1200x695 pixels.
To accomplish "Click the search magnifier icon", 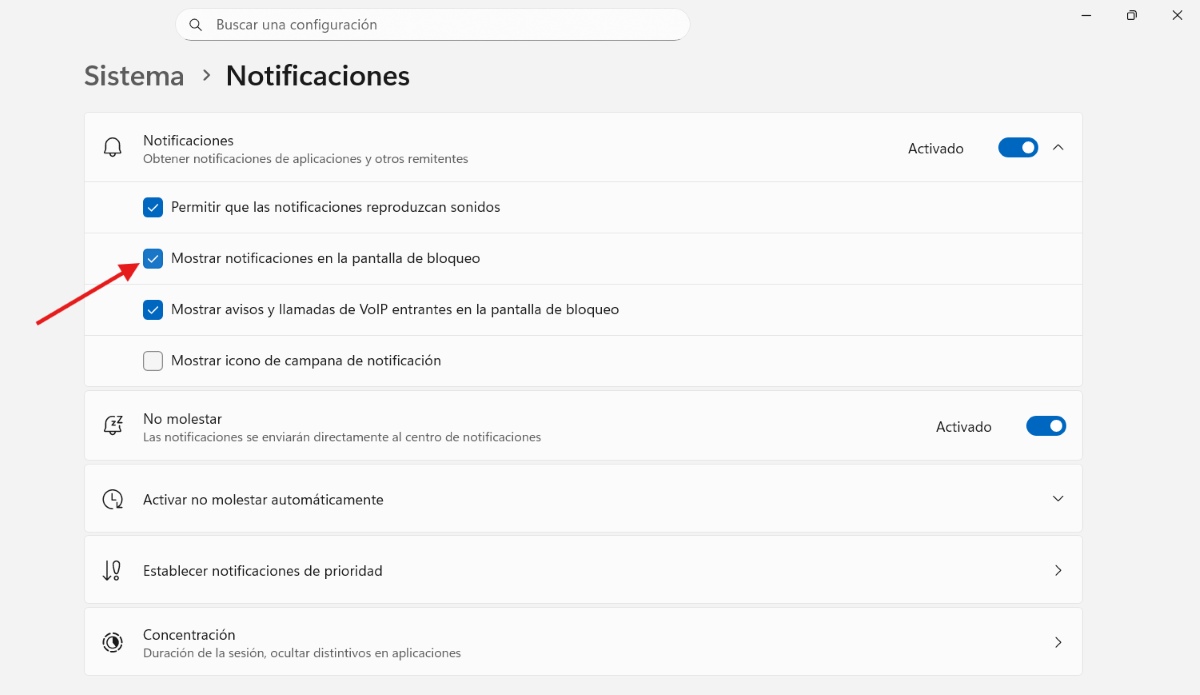I will click(195, 23).
